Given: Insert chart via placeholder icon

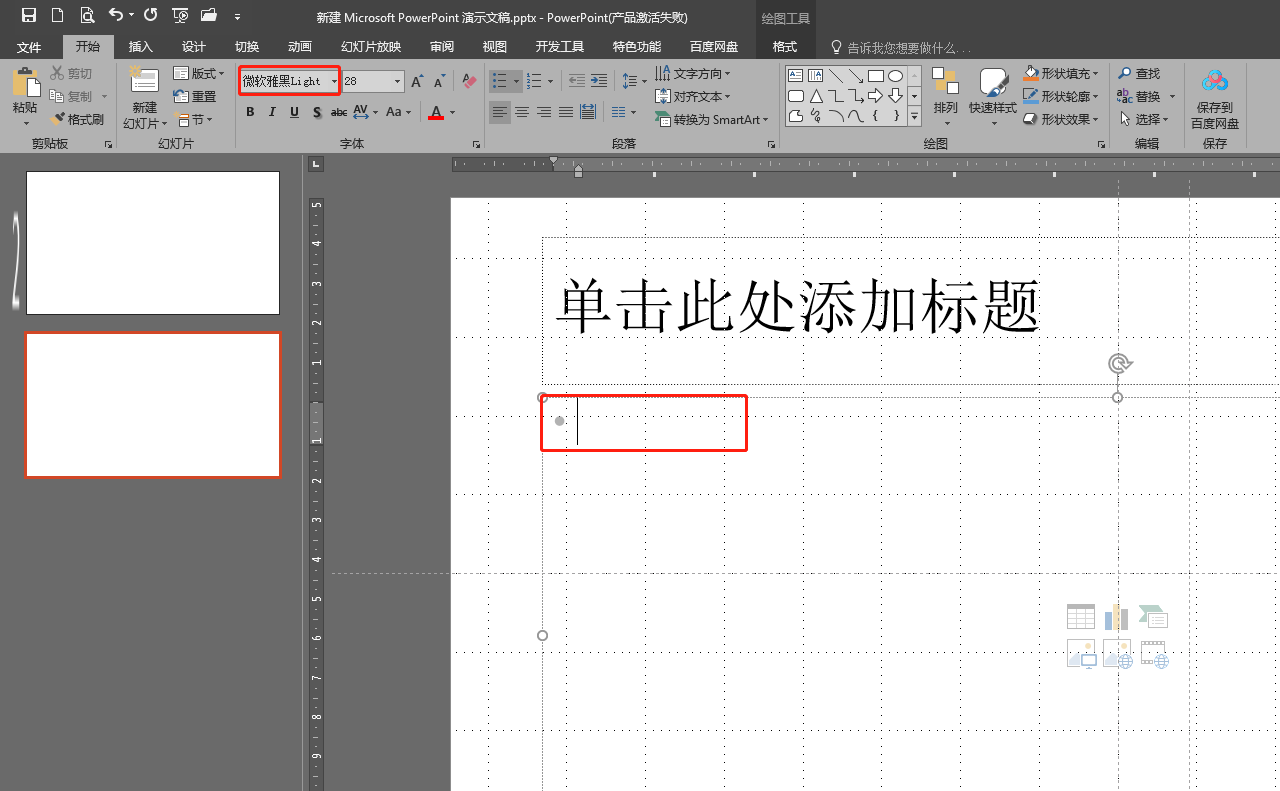Looking at the screenshot, I should coord(1117,617).
